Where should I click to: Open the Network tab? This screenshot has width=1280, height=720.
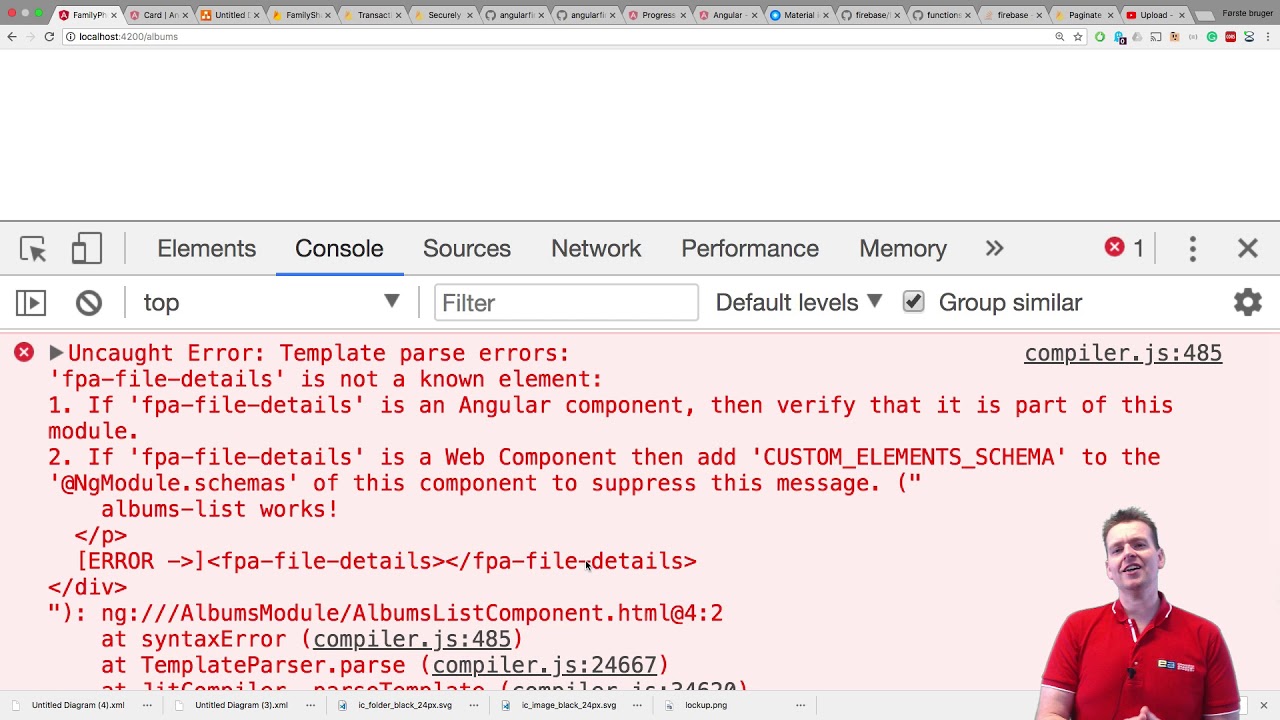596,249
